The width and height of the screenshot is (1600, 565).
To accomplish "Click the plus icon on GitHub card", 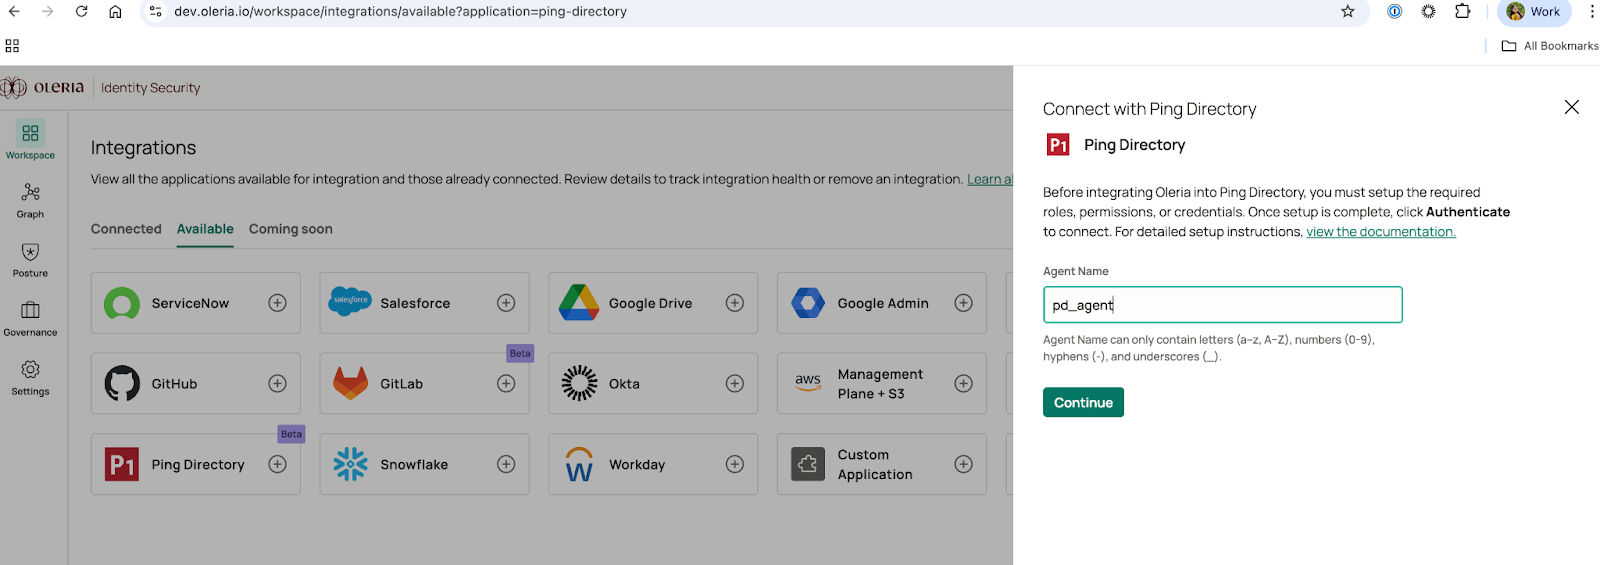I will click(278, 384).
